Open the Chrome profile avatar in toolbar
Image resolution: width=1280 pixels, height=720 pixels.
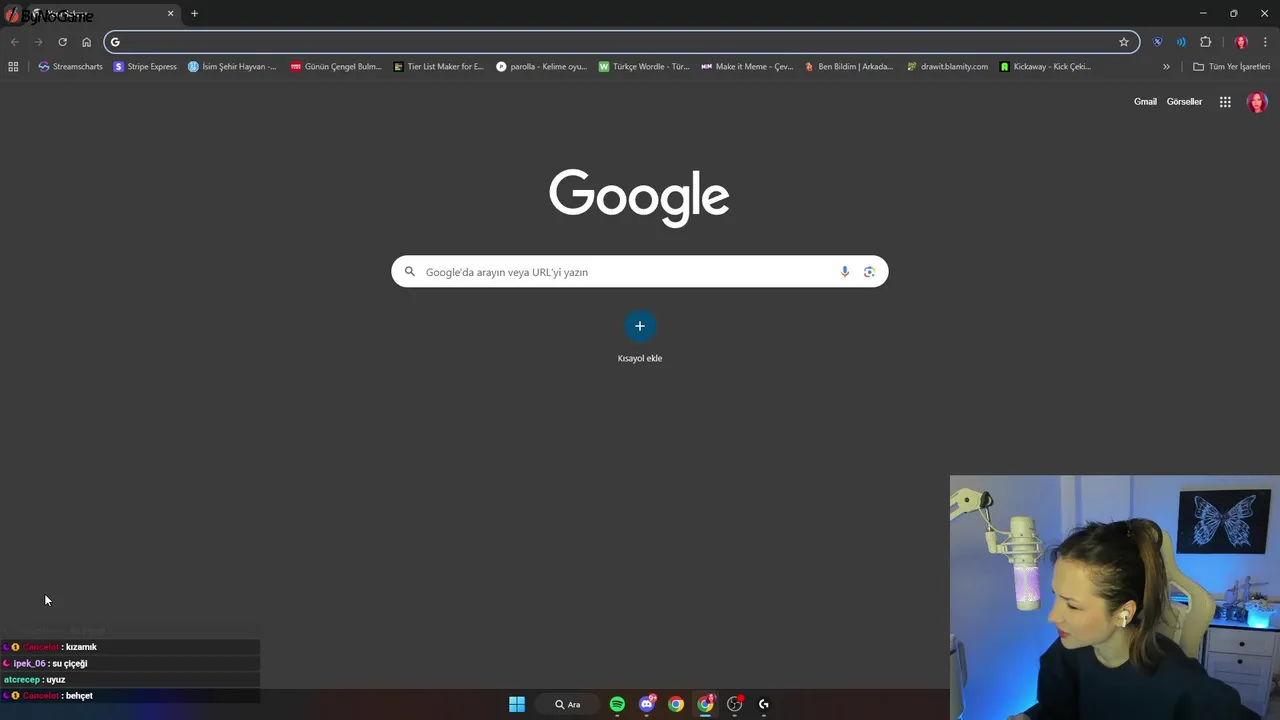click(x=1241, y=42)
